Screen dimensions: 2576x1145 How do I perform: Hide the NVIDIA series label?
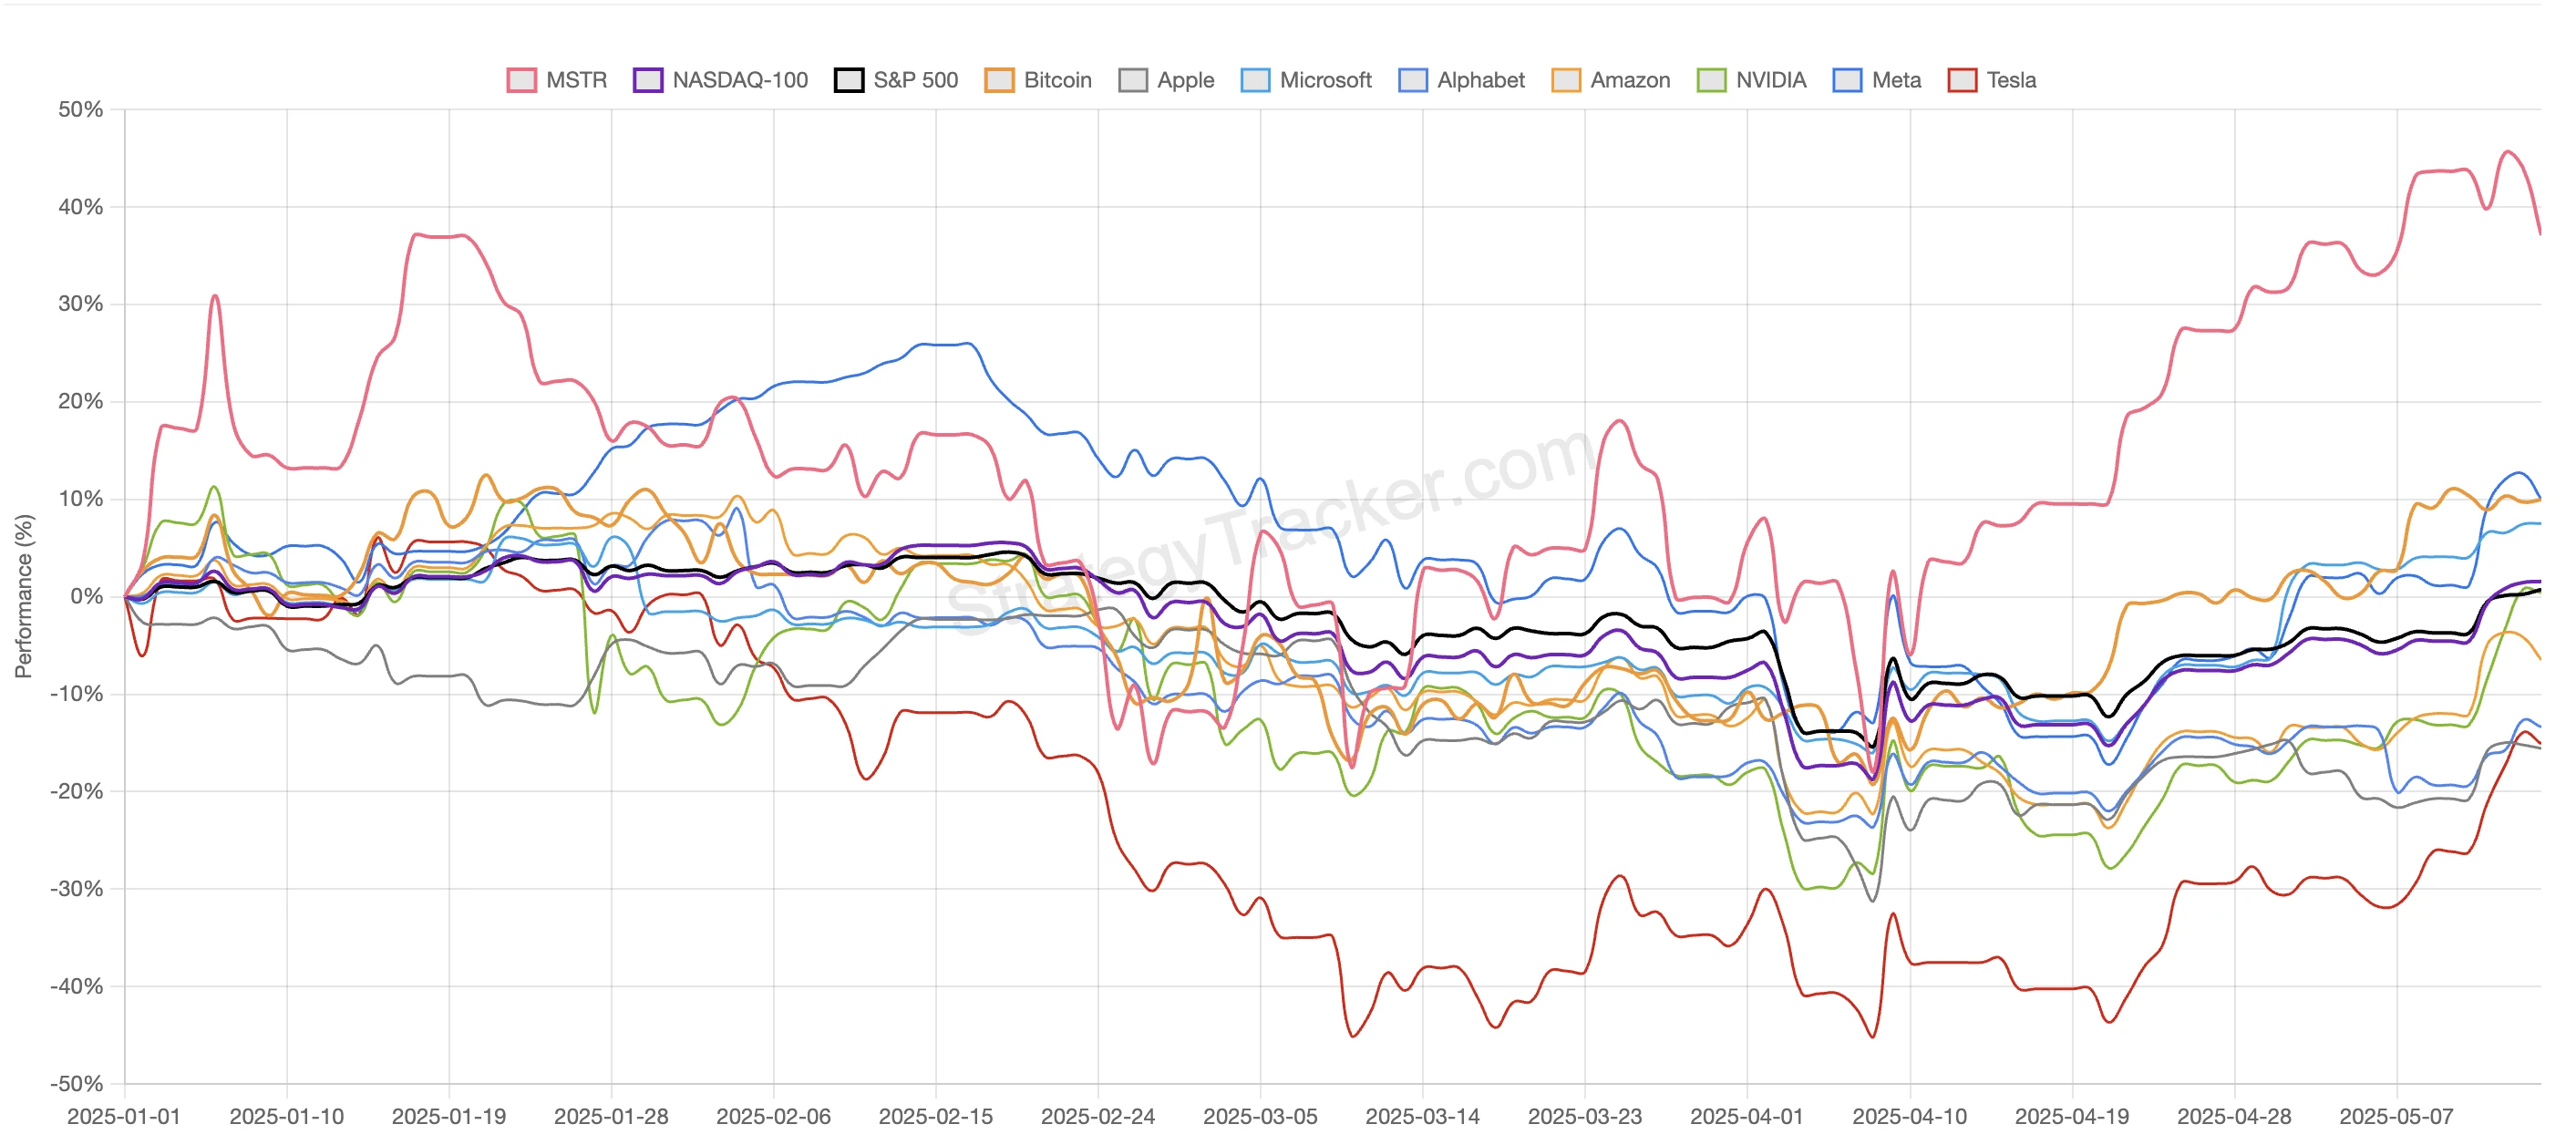(x=1770, y=80)
